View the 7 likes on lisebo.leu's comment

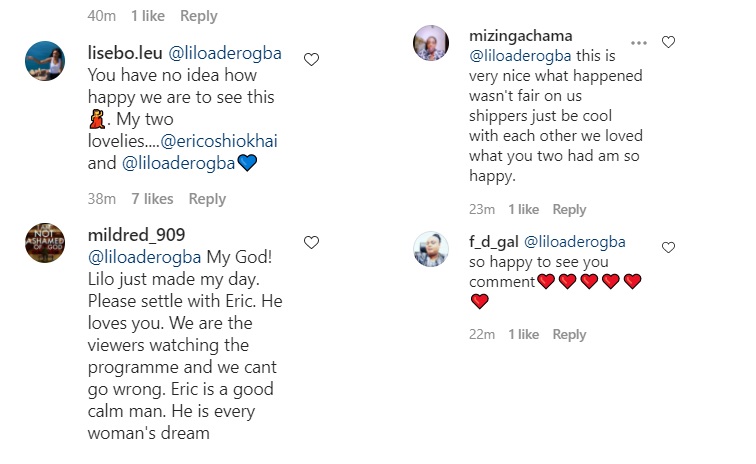coord(150,199)
